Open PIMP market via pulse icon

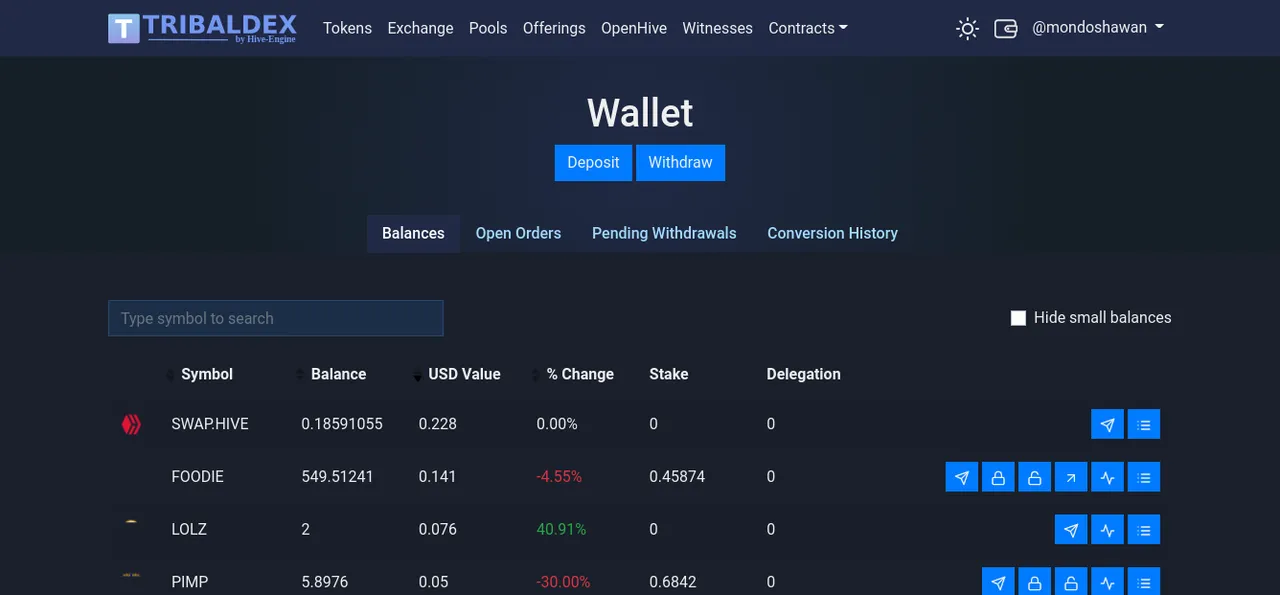pos(1107,581)
